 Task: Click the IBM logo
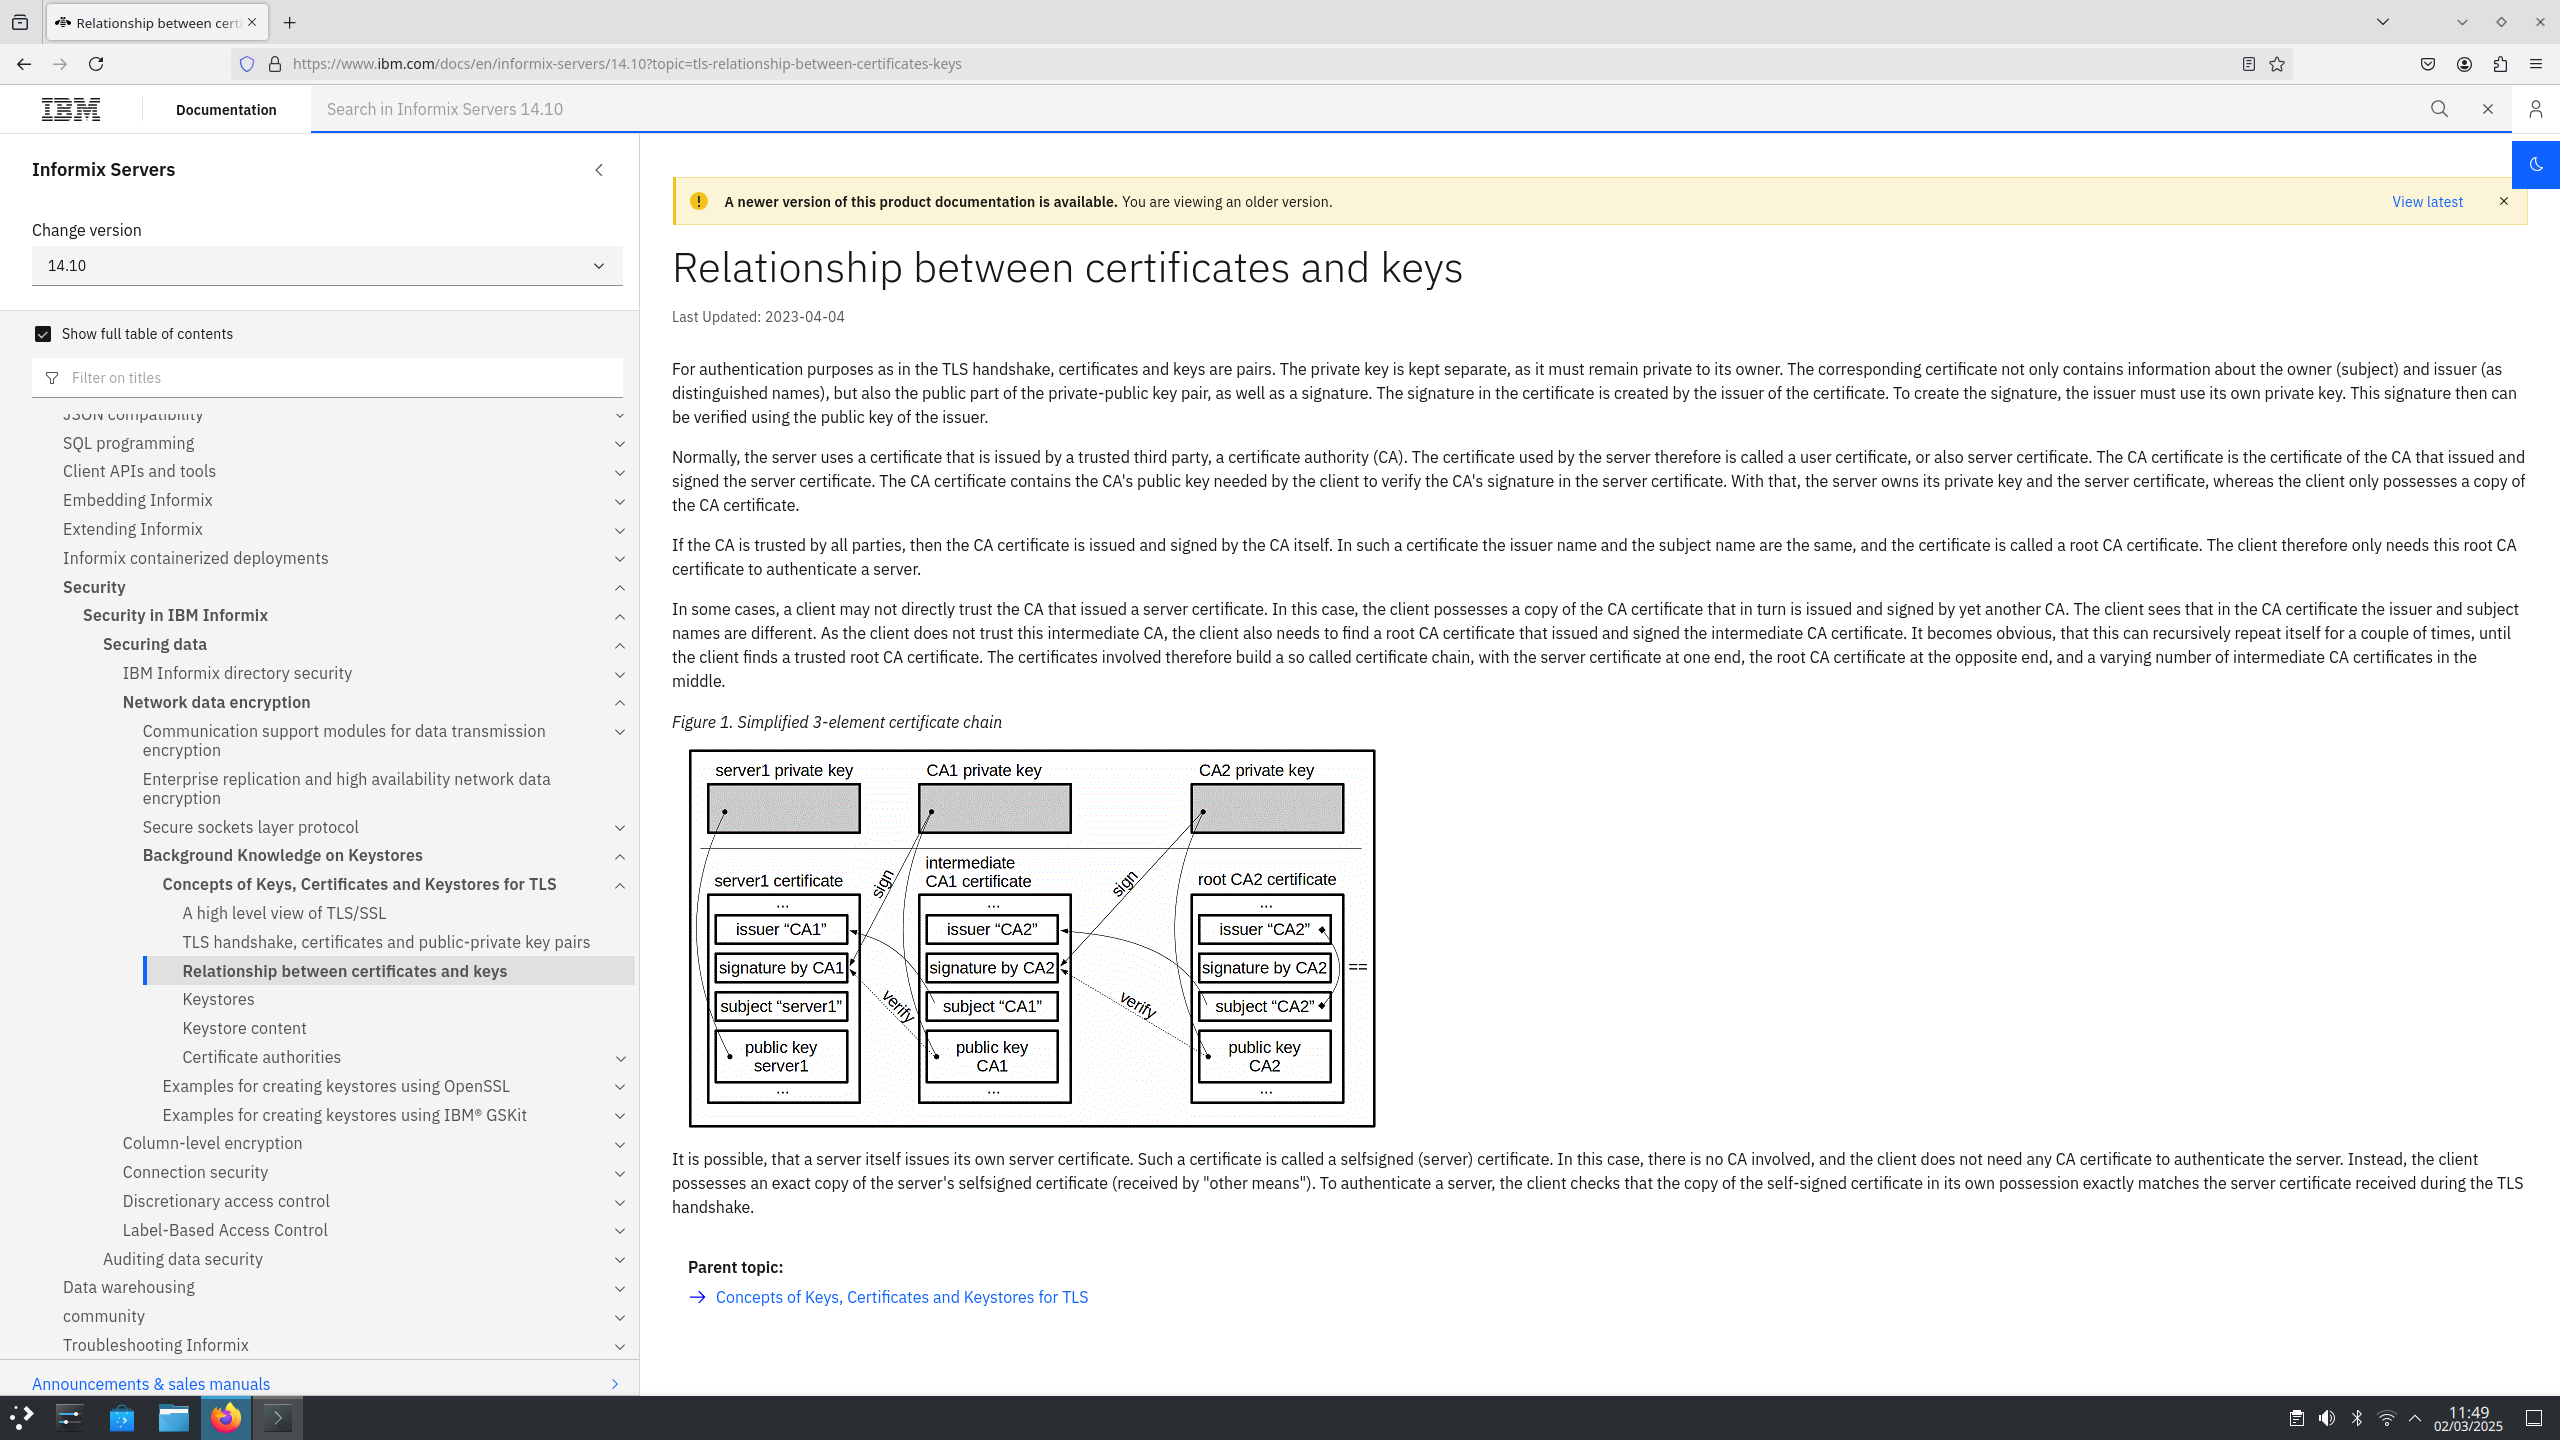71,109
